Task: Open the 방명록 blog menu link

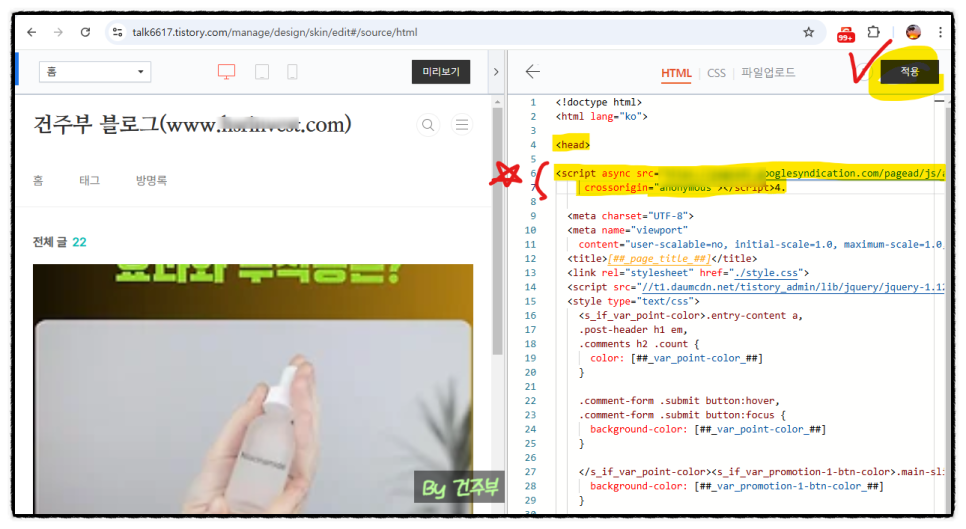Action: [x=151, y=180]
